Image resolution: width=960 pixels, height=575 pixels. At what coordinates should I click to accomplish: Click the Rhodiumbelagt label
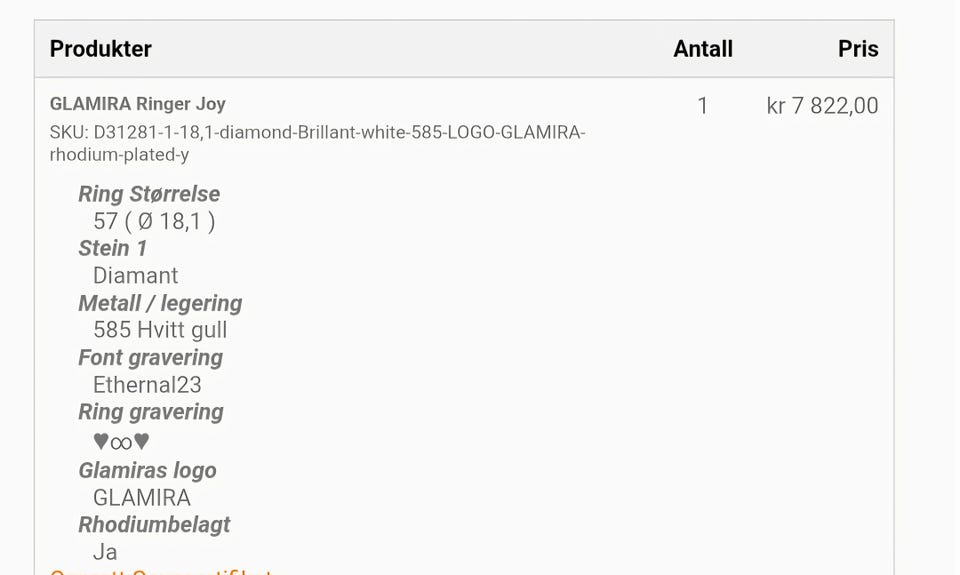pyautogui.click(x=154, y=525)
